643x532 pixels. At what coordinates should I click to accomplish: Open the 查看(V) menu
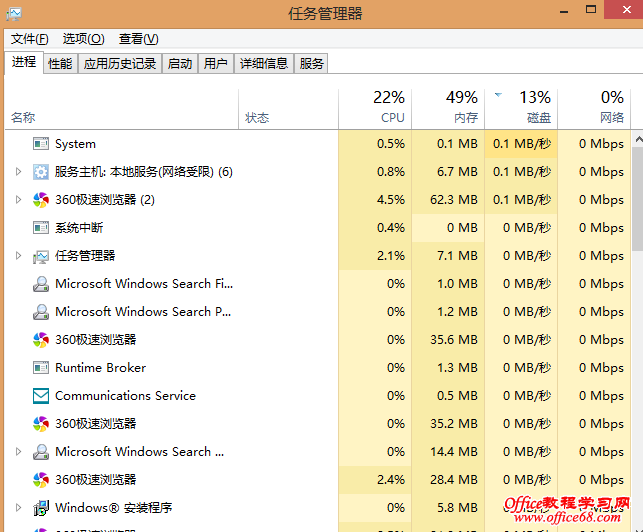[139, 39]
